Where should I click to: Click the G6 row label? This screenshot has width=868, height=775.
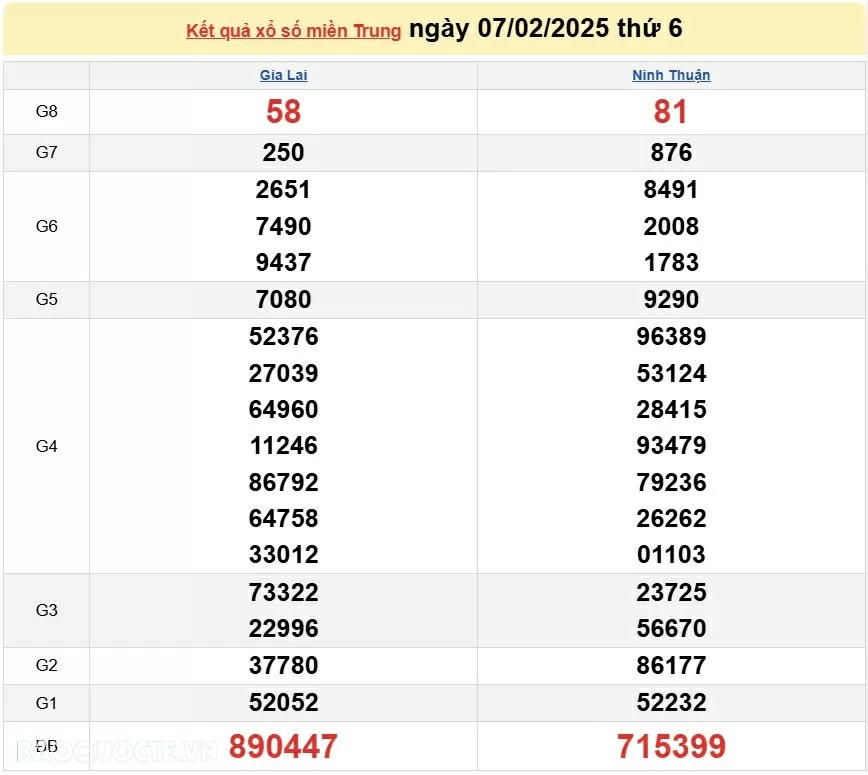tap(47, 226)
